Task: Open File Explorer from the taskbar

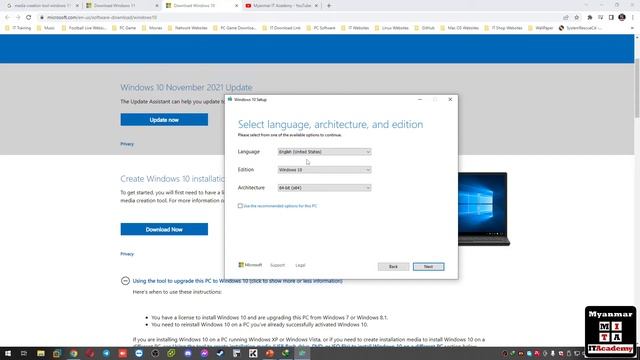Action: pyautogui.click(x=41, y=353)
